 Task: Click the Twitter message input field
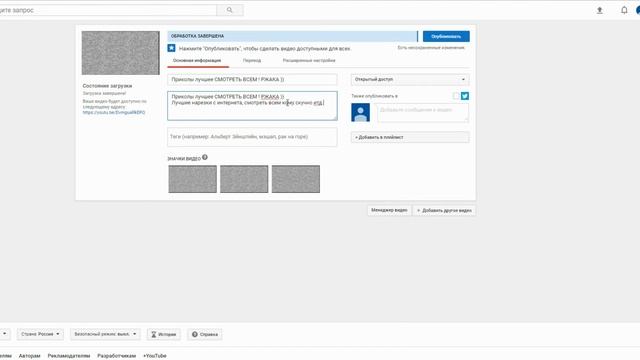423,113
